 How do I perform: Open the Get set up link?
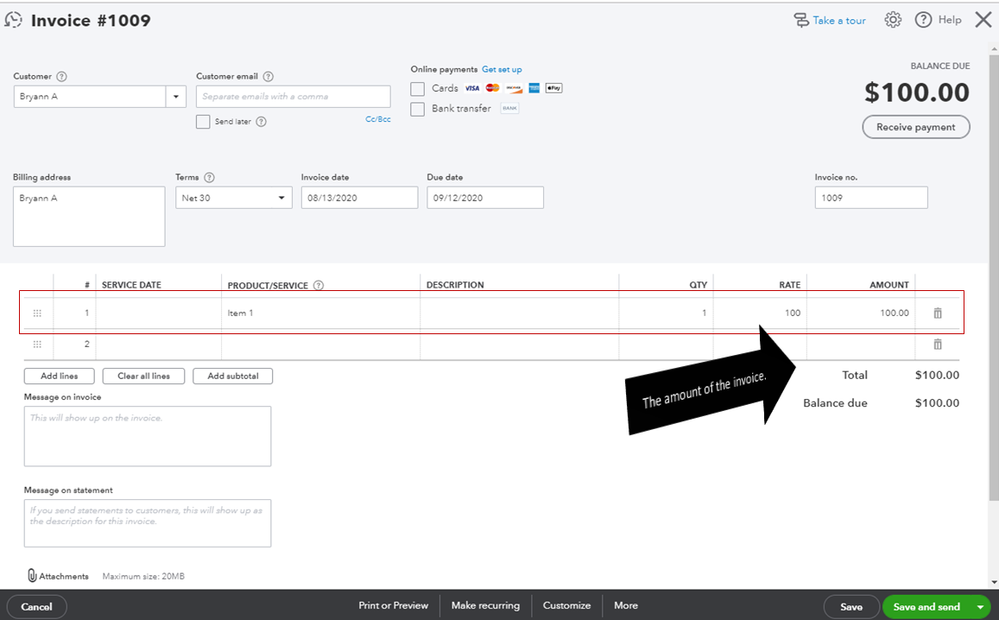click(x=501, y=69)
